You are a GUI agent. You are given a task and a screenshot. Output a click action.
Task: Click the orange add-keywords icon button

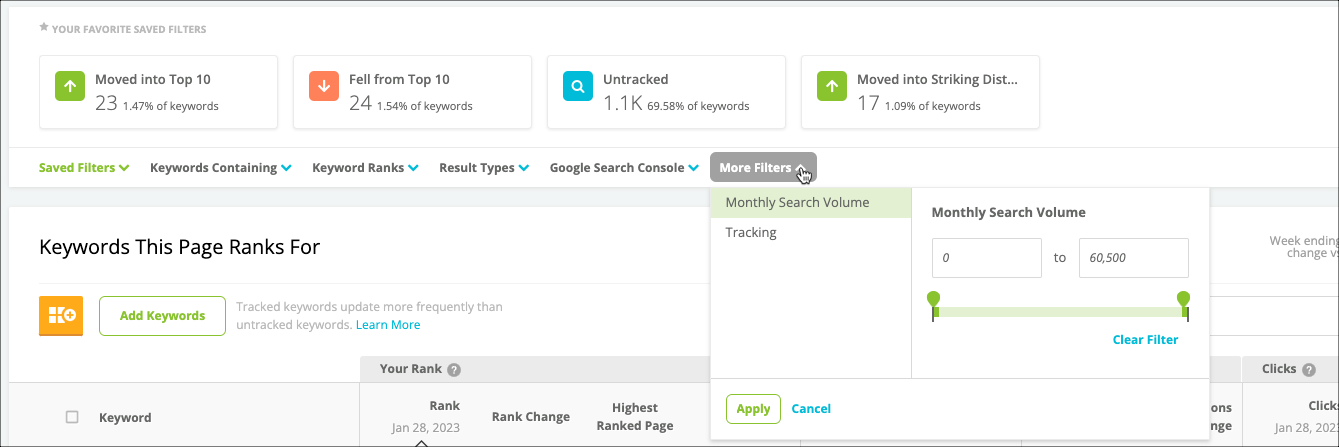point(60,315)
